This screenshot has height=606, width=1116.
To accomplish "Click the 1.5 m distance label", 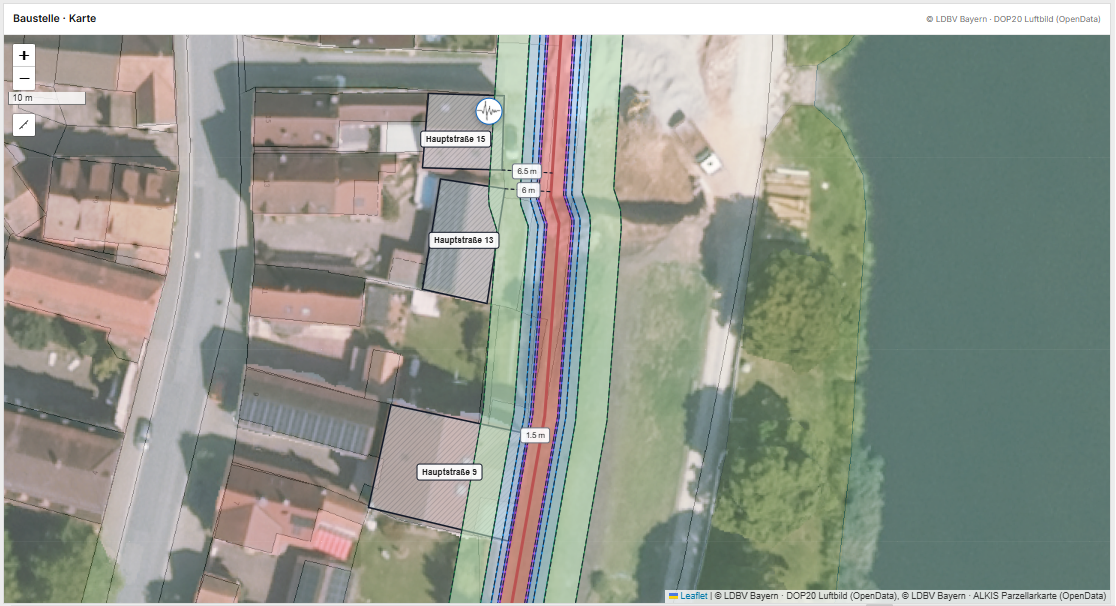I will (535, 435).
